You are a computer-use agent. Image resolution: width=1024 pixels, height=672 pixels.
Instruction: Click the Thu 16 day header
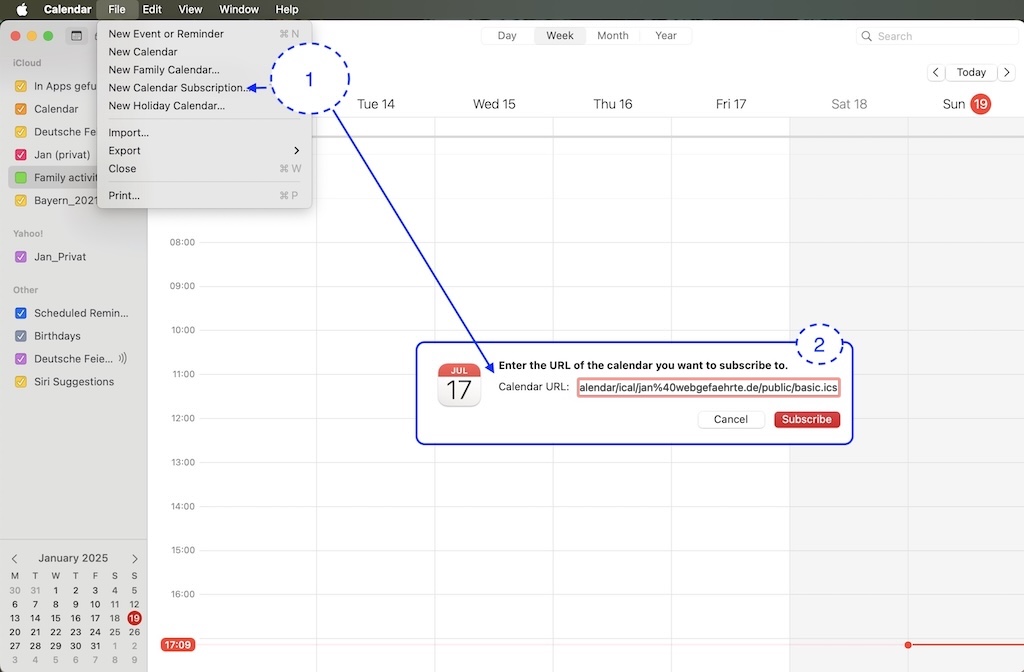[x=613, y=104]
